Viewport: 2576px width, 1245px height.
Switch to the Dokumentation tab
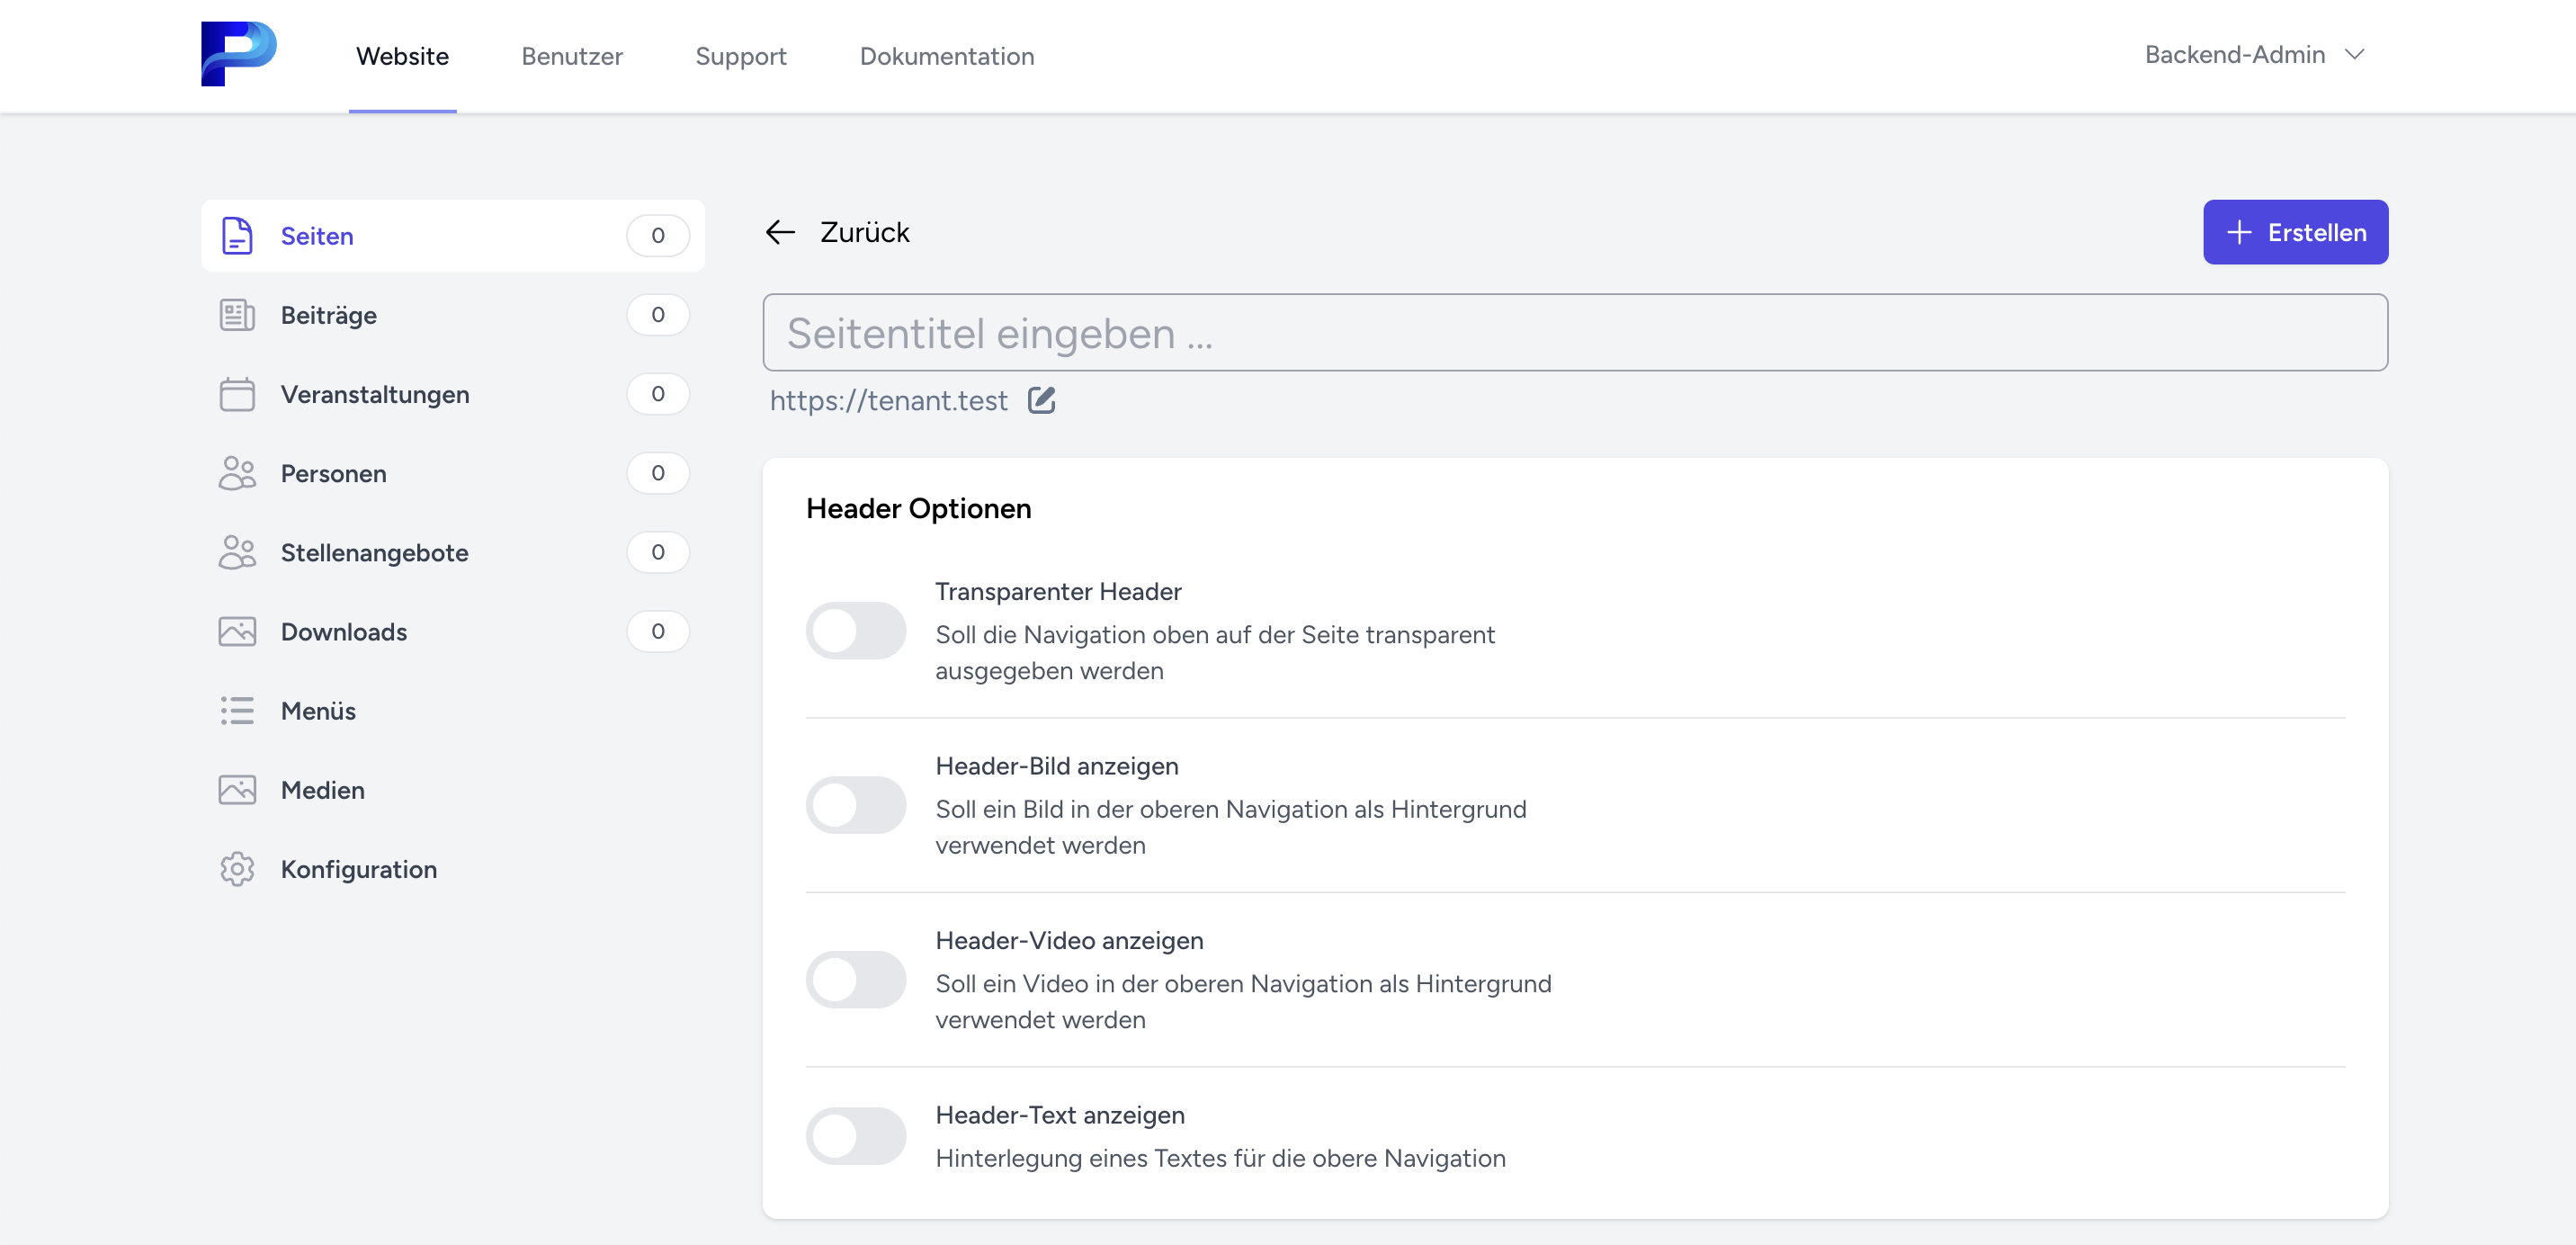pyautogui.click(x=946, y=56)
